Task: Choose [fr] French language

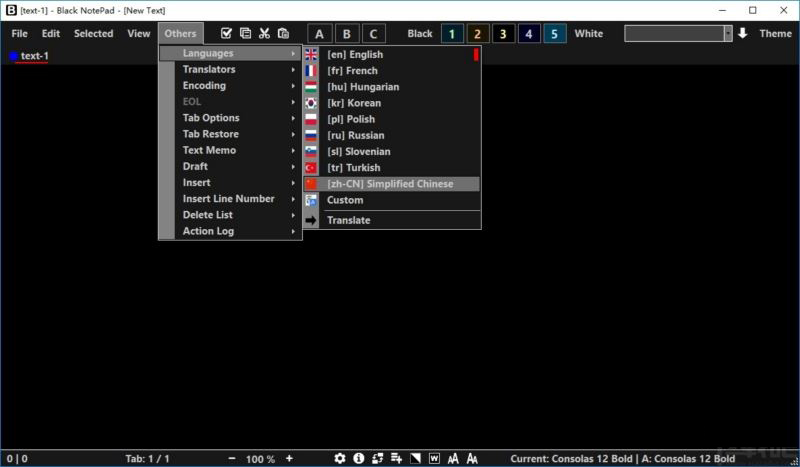Action: pyautogui.click(x=392, y=70)
